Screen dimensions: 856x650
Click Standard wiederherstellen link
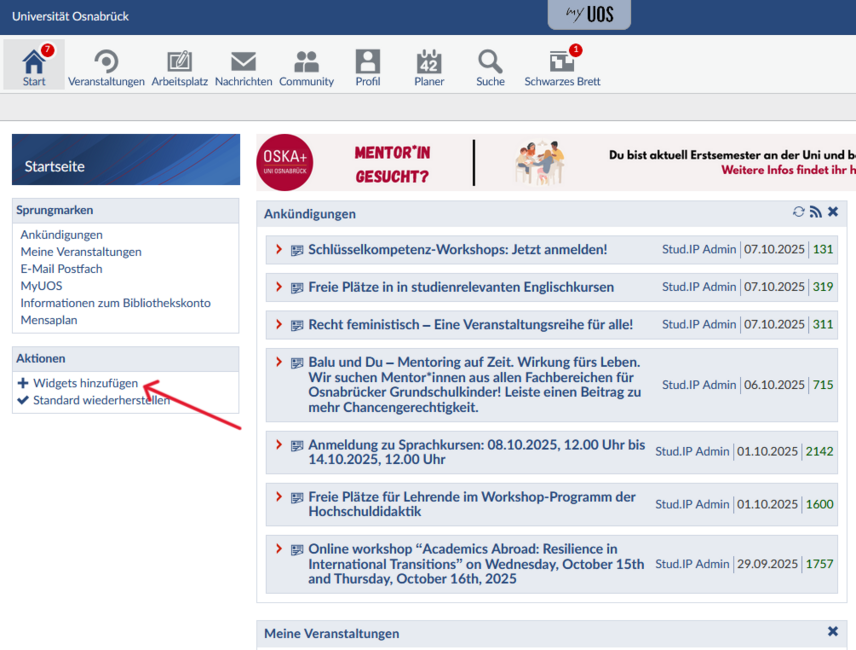click(x=101, y=400)
